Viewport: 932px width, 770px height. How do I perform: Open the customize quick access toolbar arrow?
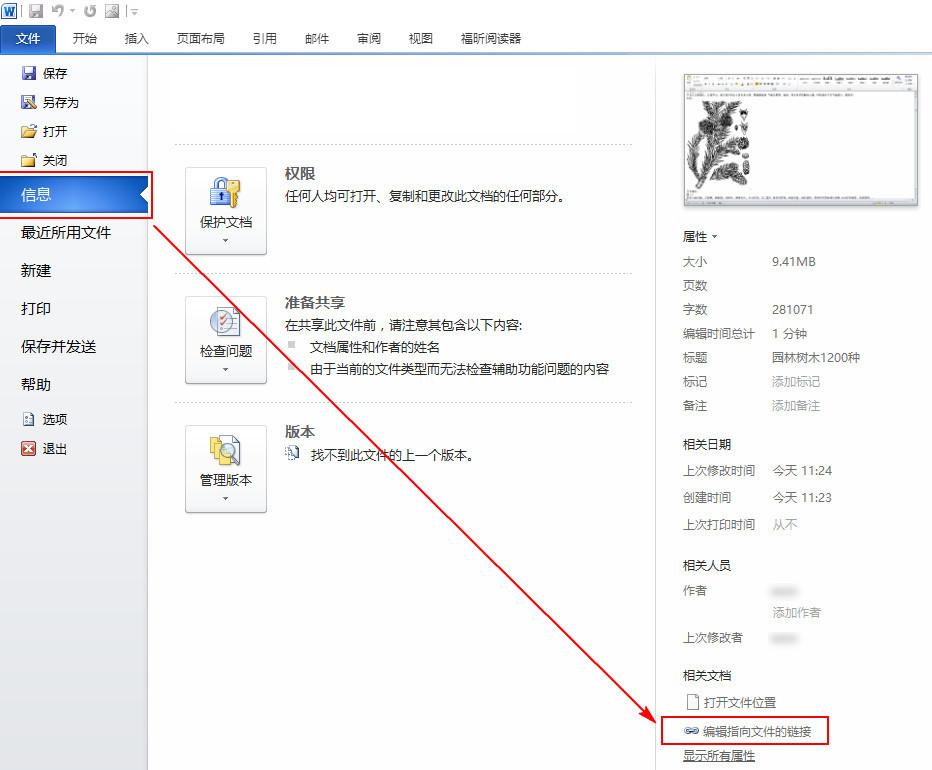tap(135, 12)
